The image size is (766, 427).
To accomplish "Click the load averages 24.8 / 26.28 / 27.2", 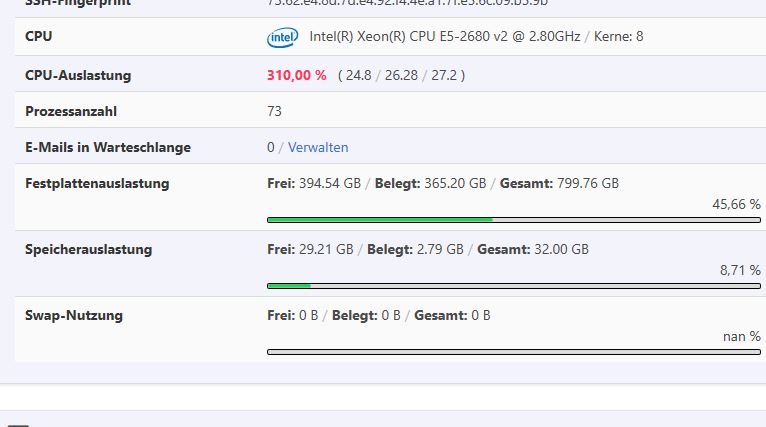I will click(401, 75).
